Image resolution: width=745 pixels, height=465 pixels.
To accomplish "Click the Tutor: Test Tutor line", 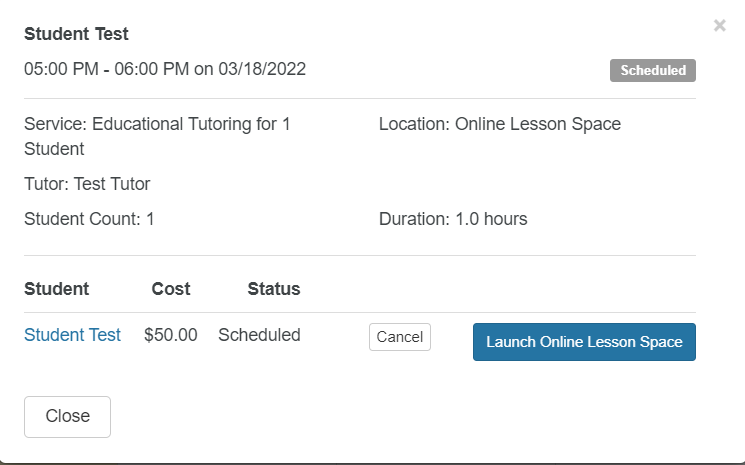I will tap(87, 184).
